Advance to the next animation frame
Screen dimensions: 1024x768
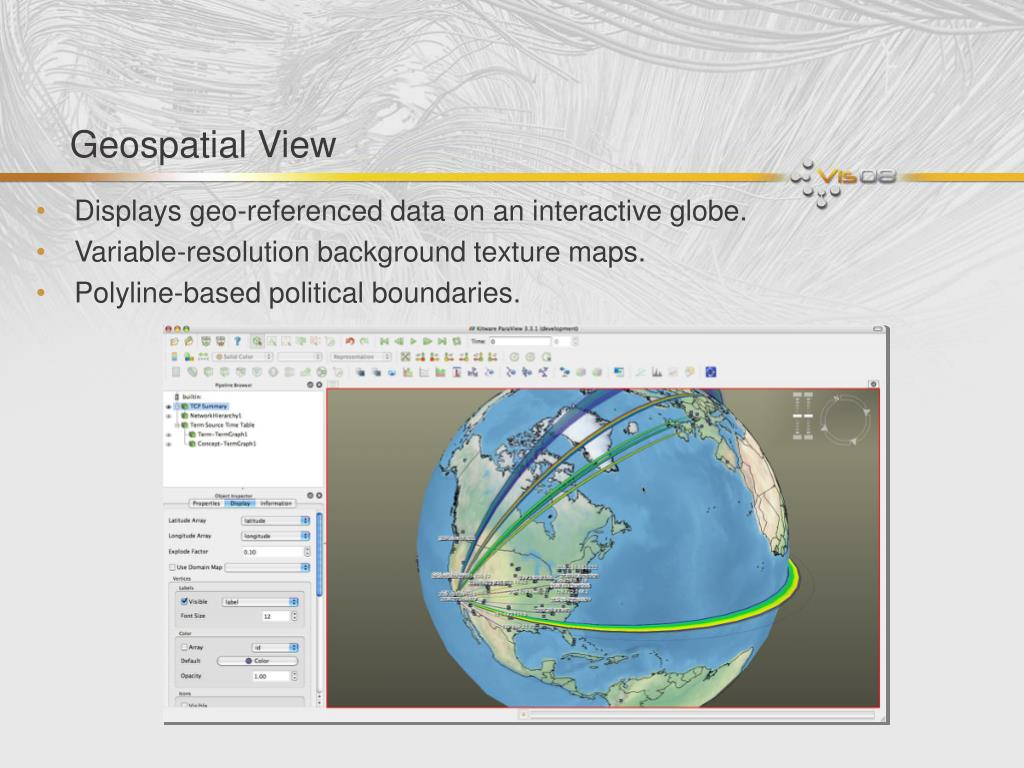click(x=427, y=342)
